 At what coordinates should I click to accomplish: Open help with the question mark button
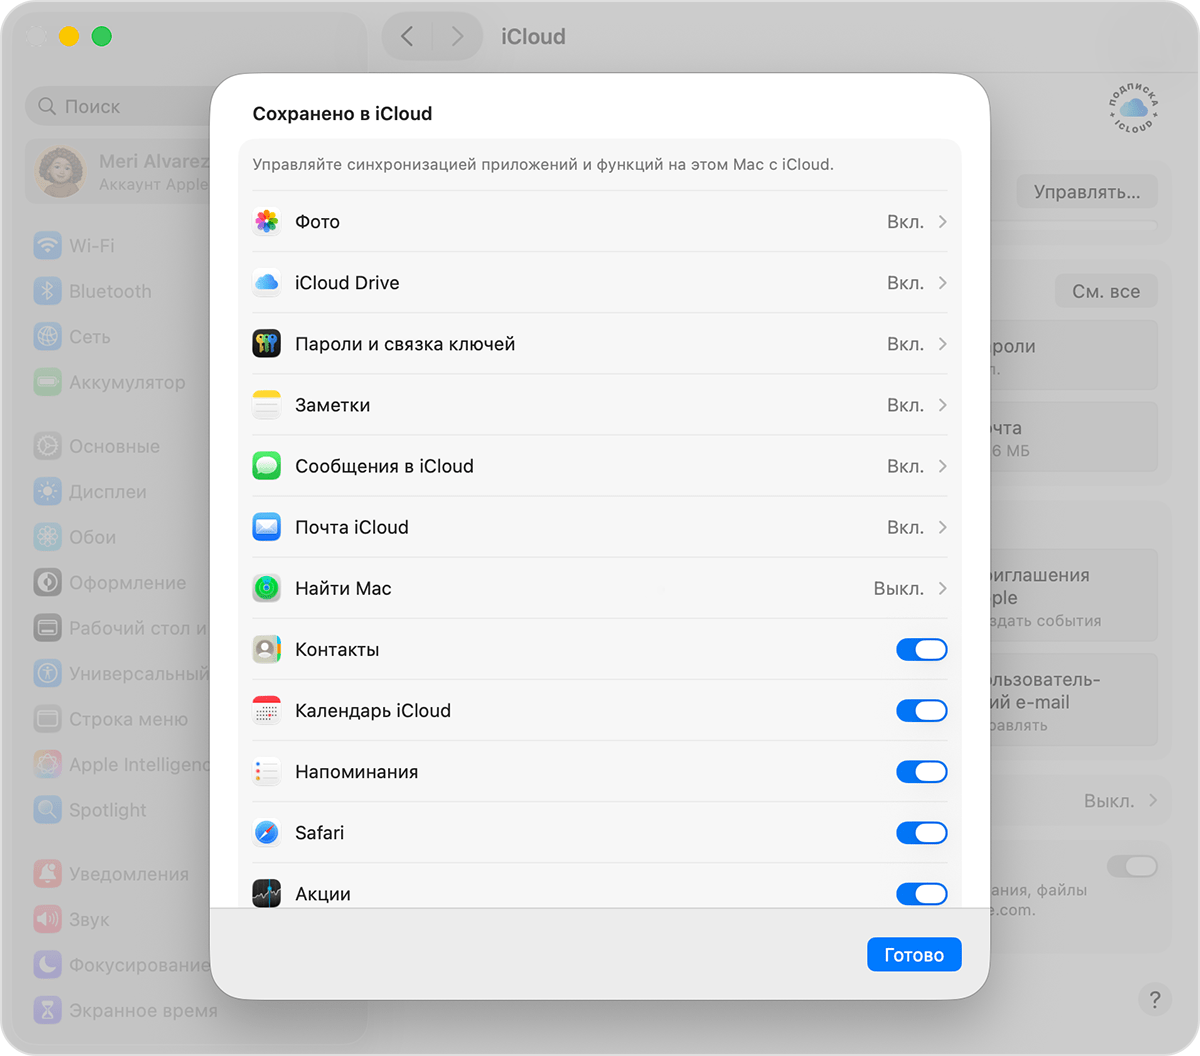pos(1154,999)
